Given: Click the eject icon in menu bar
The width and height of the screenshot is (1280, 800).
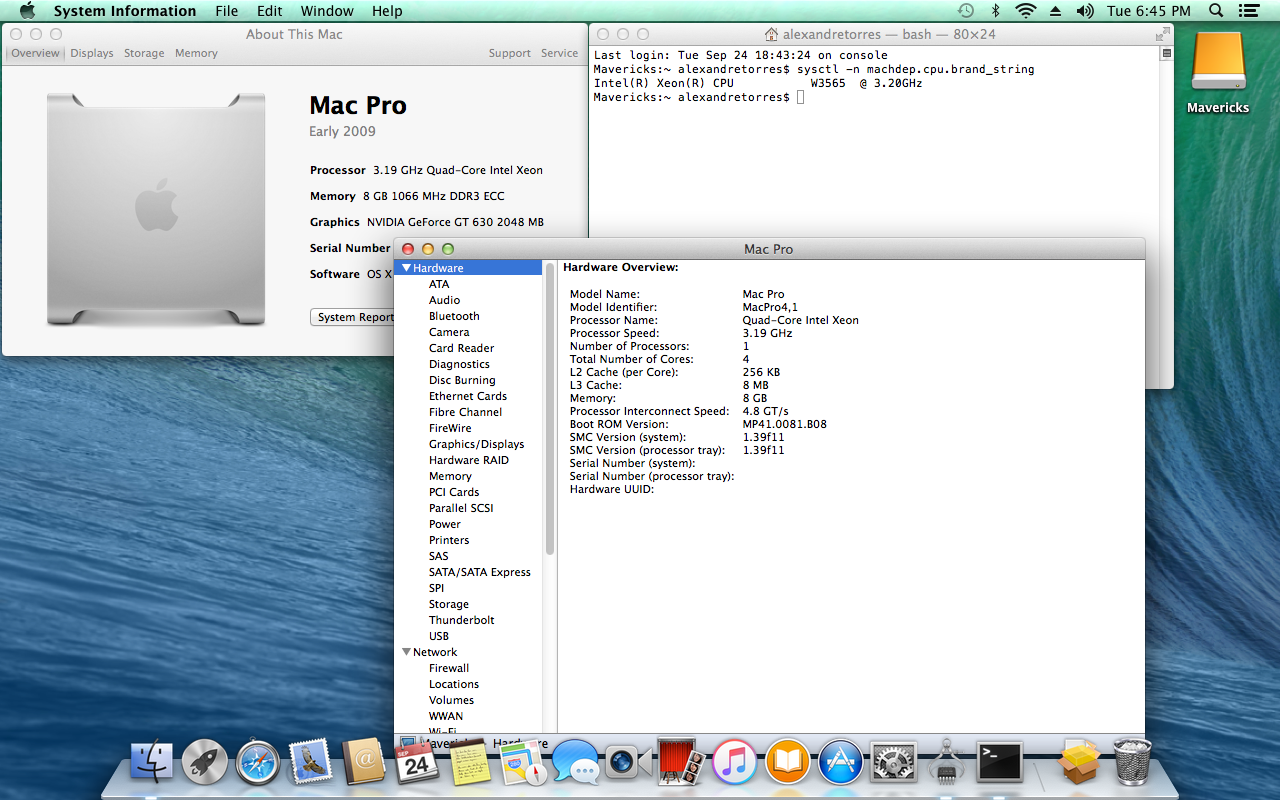Looking at the screenshot, I should click(x=1056, y=11).
